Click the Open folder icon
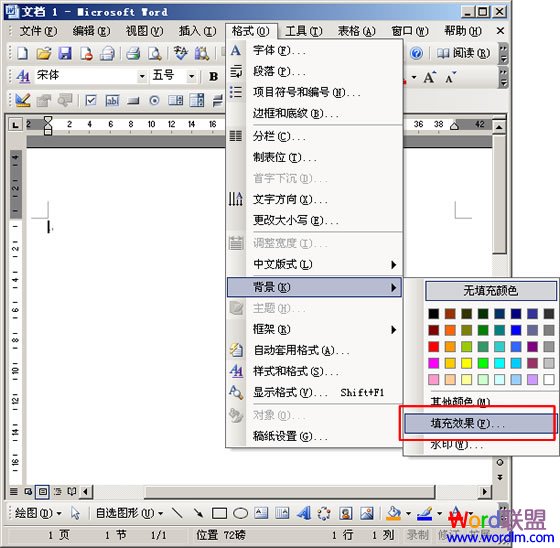This screenshot has width=560, height=548. pyautogui.click(x=44, y=54)
